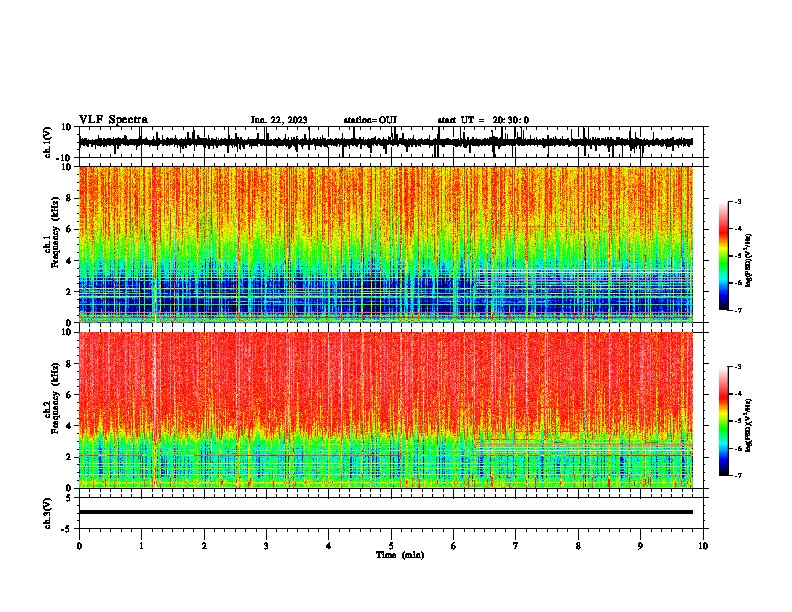Click the ch.2 spectrogram panel

coord(386,410)
